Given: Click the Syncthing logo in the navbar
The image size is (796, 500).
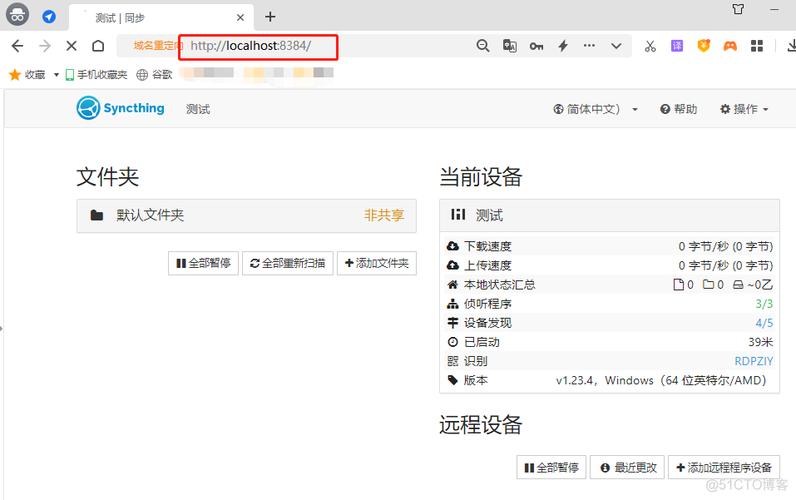Looking at the screenshot, I should click(121, 109).
